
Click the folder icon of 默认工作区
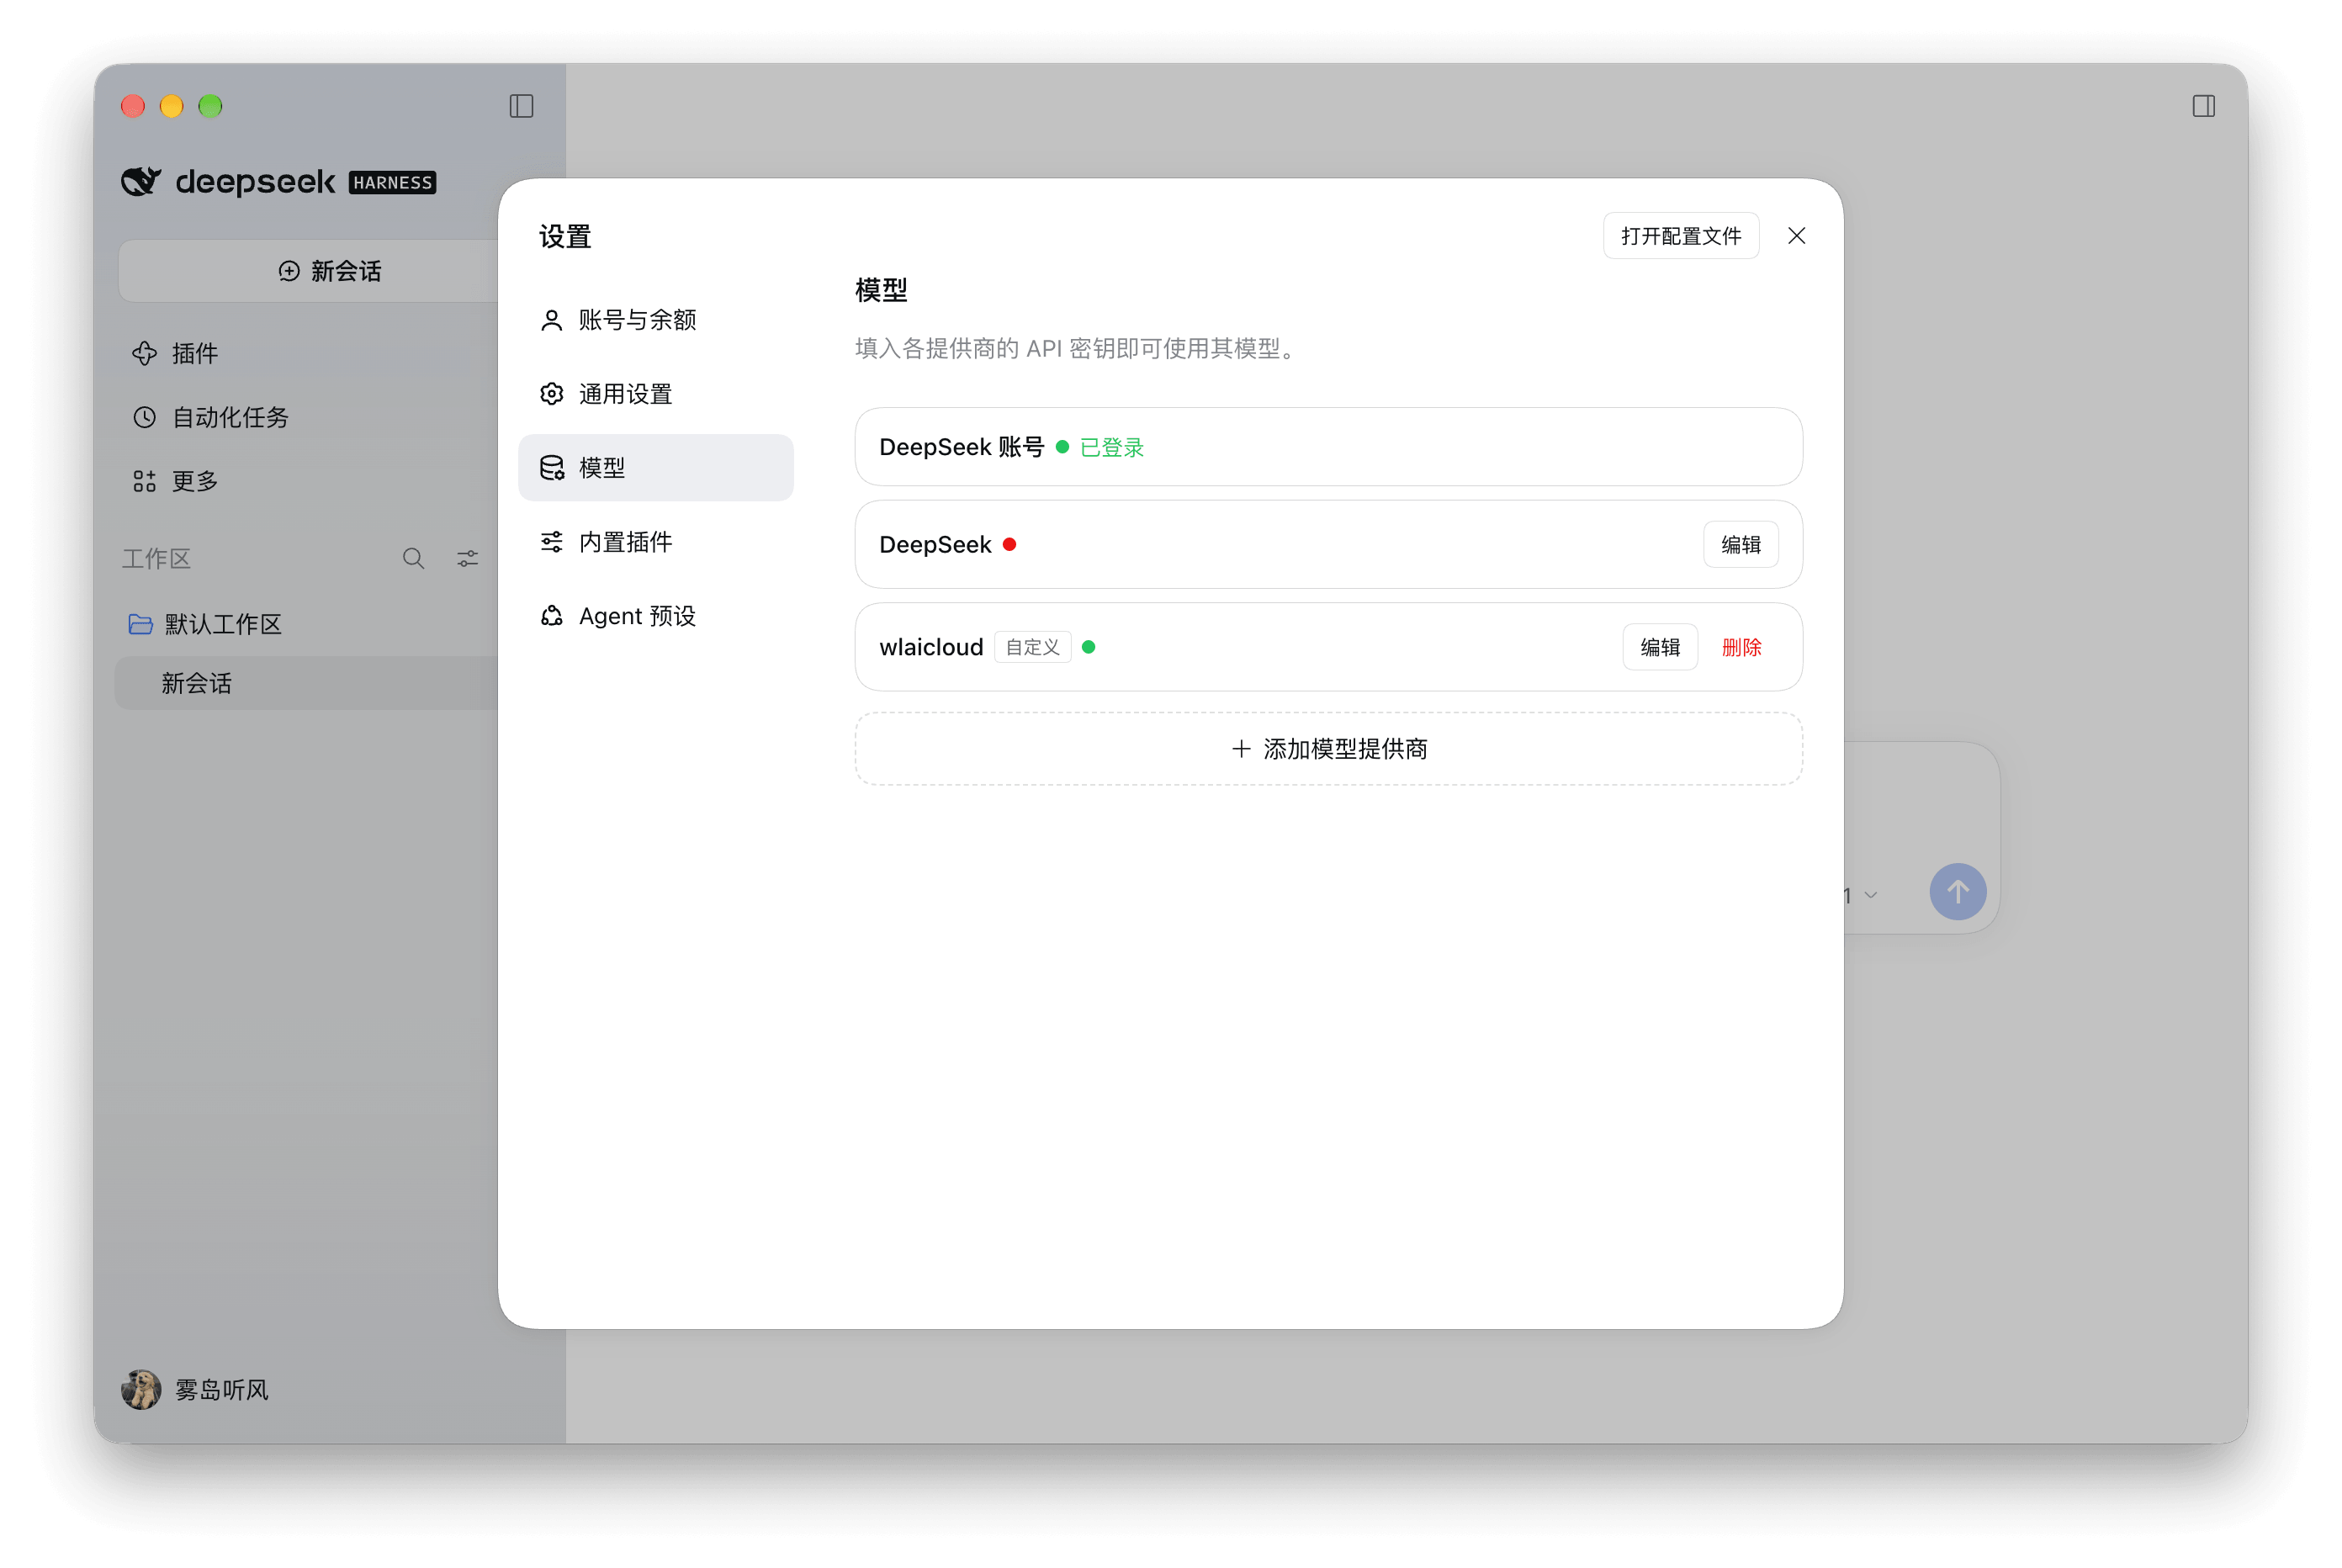click(141, 624)
